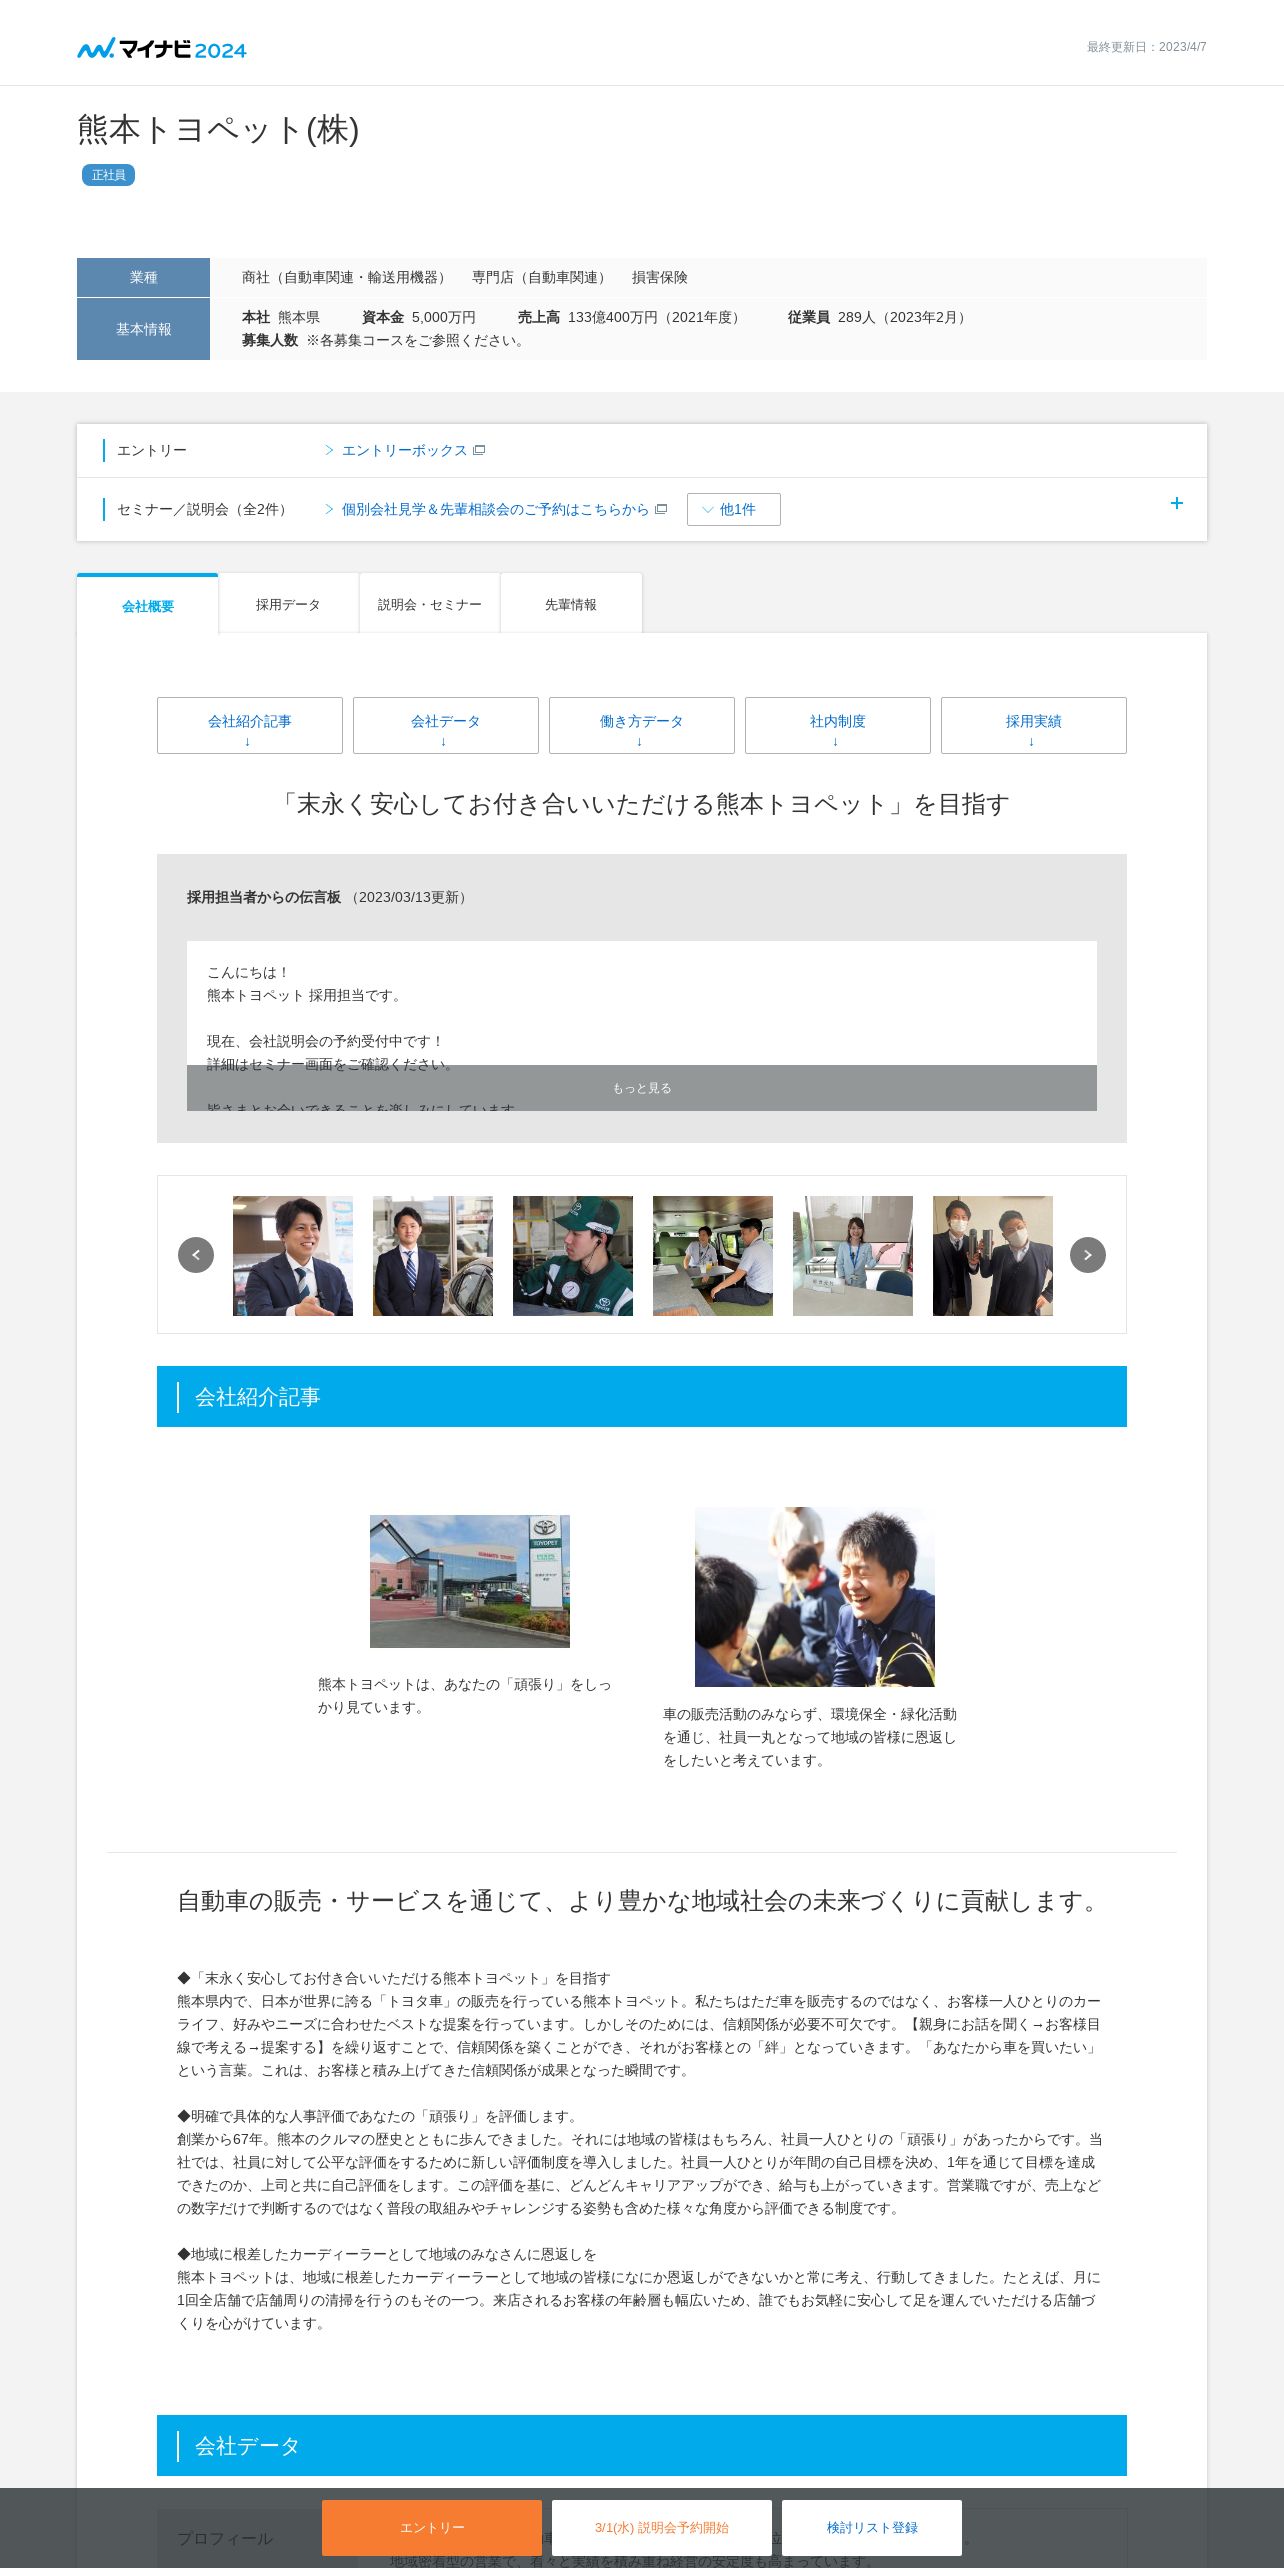Click 検討リスト登録 button
1284x2568 pixels.
(x=872, y=2527)
